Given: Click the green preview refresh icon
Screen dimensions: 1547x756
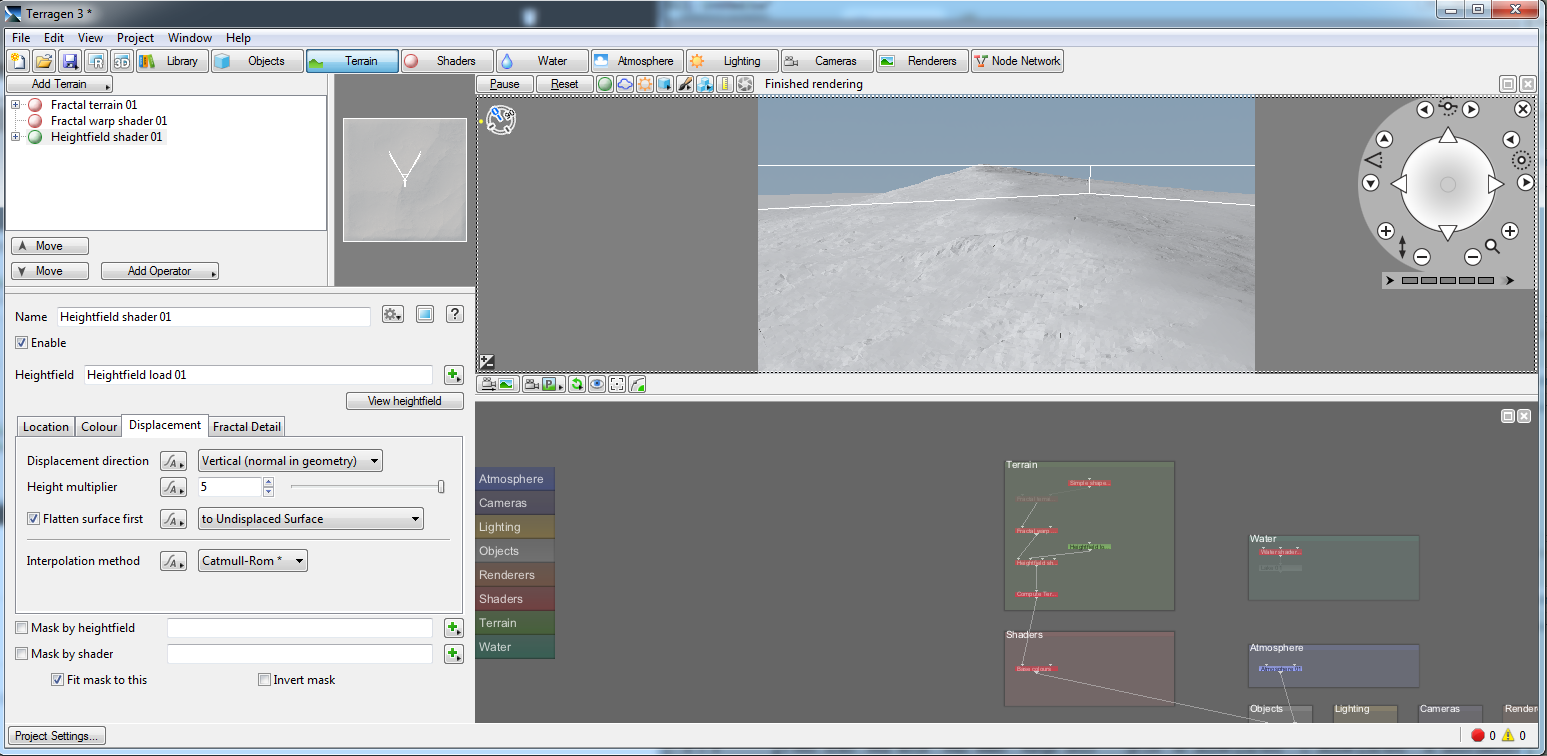Looking at the screenshot, I should 577,384.
